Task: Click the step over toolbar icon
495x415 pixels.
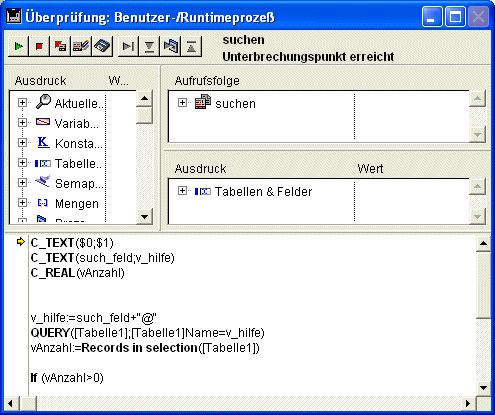Action: [x=128, y=46]
